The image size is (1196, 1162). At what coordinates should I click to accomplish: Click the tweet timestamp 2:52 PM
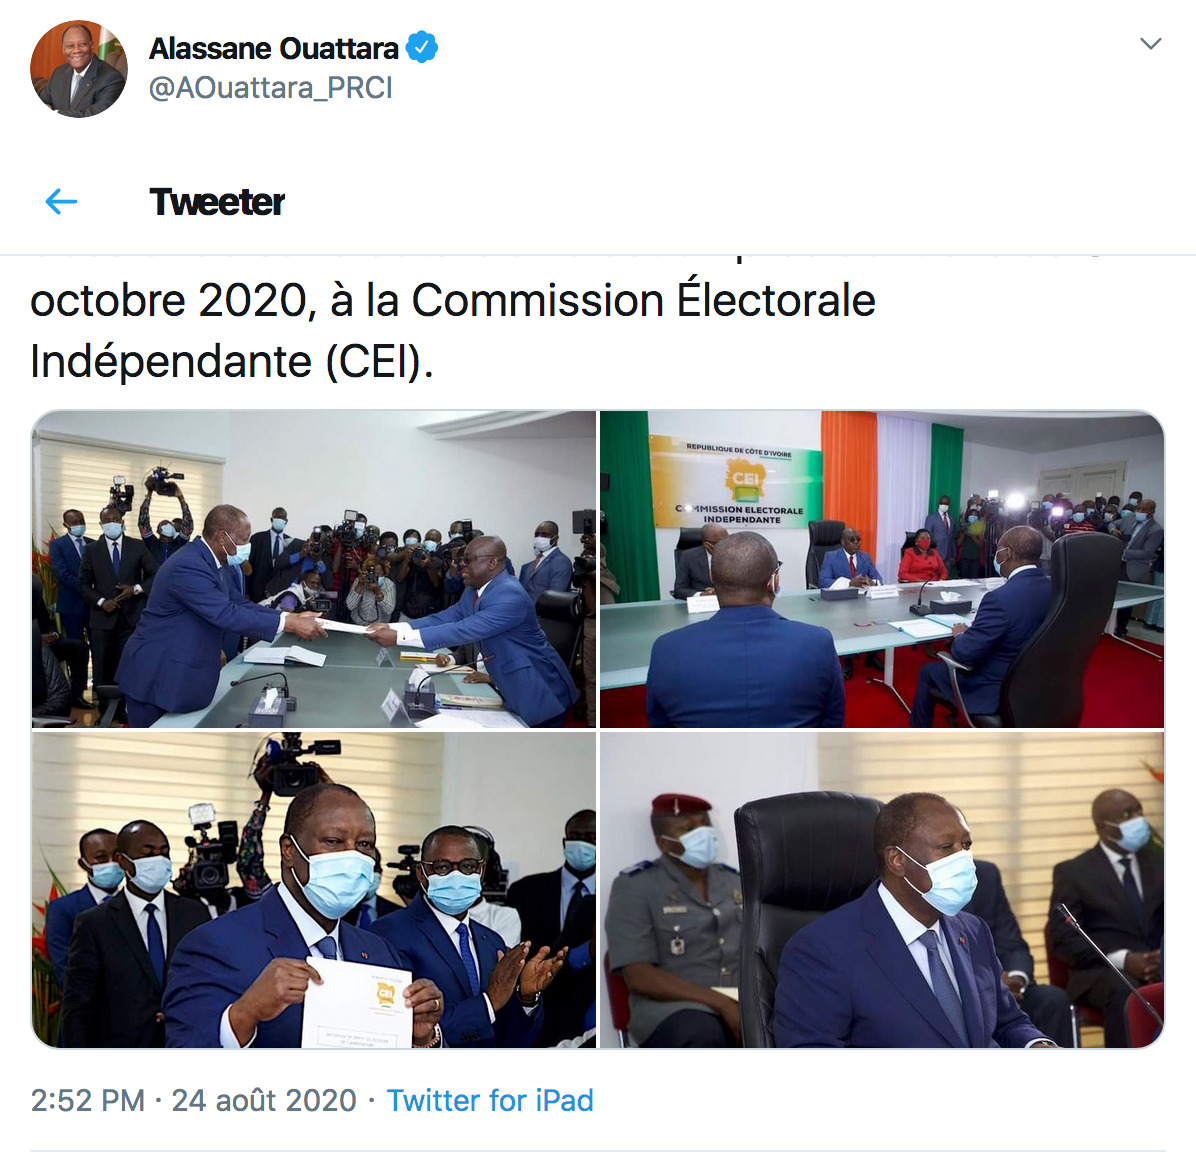(x=88, y=1100)
